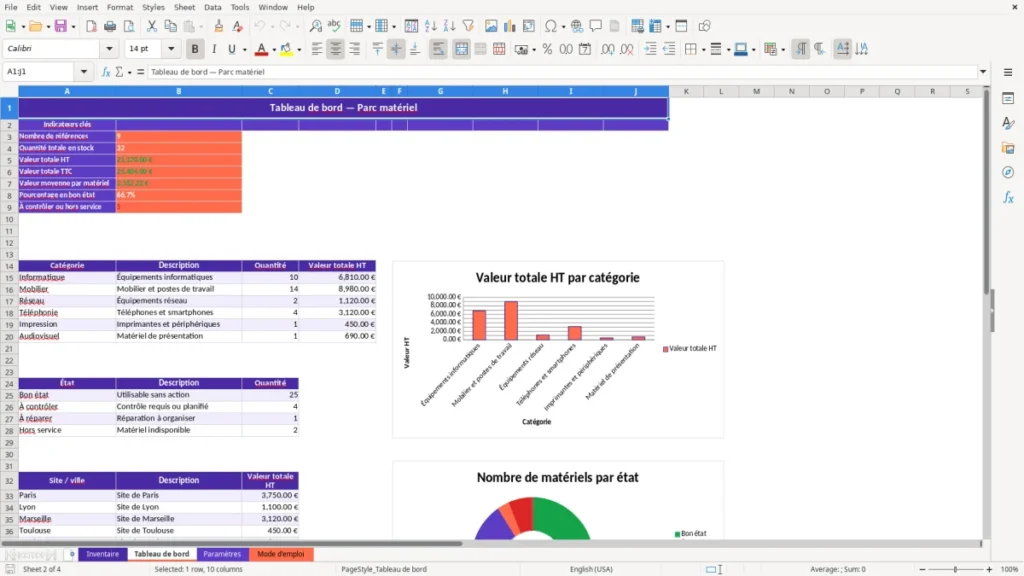Insert hyperlink globe icon
This screenshot has height=576, width=1024.
(x=577, y=26)
